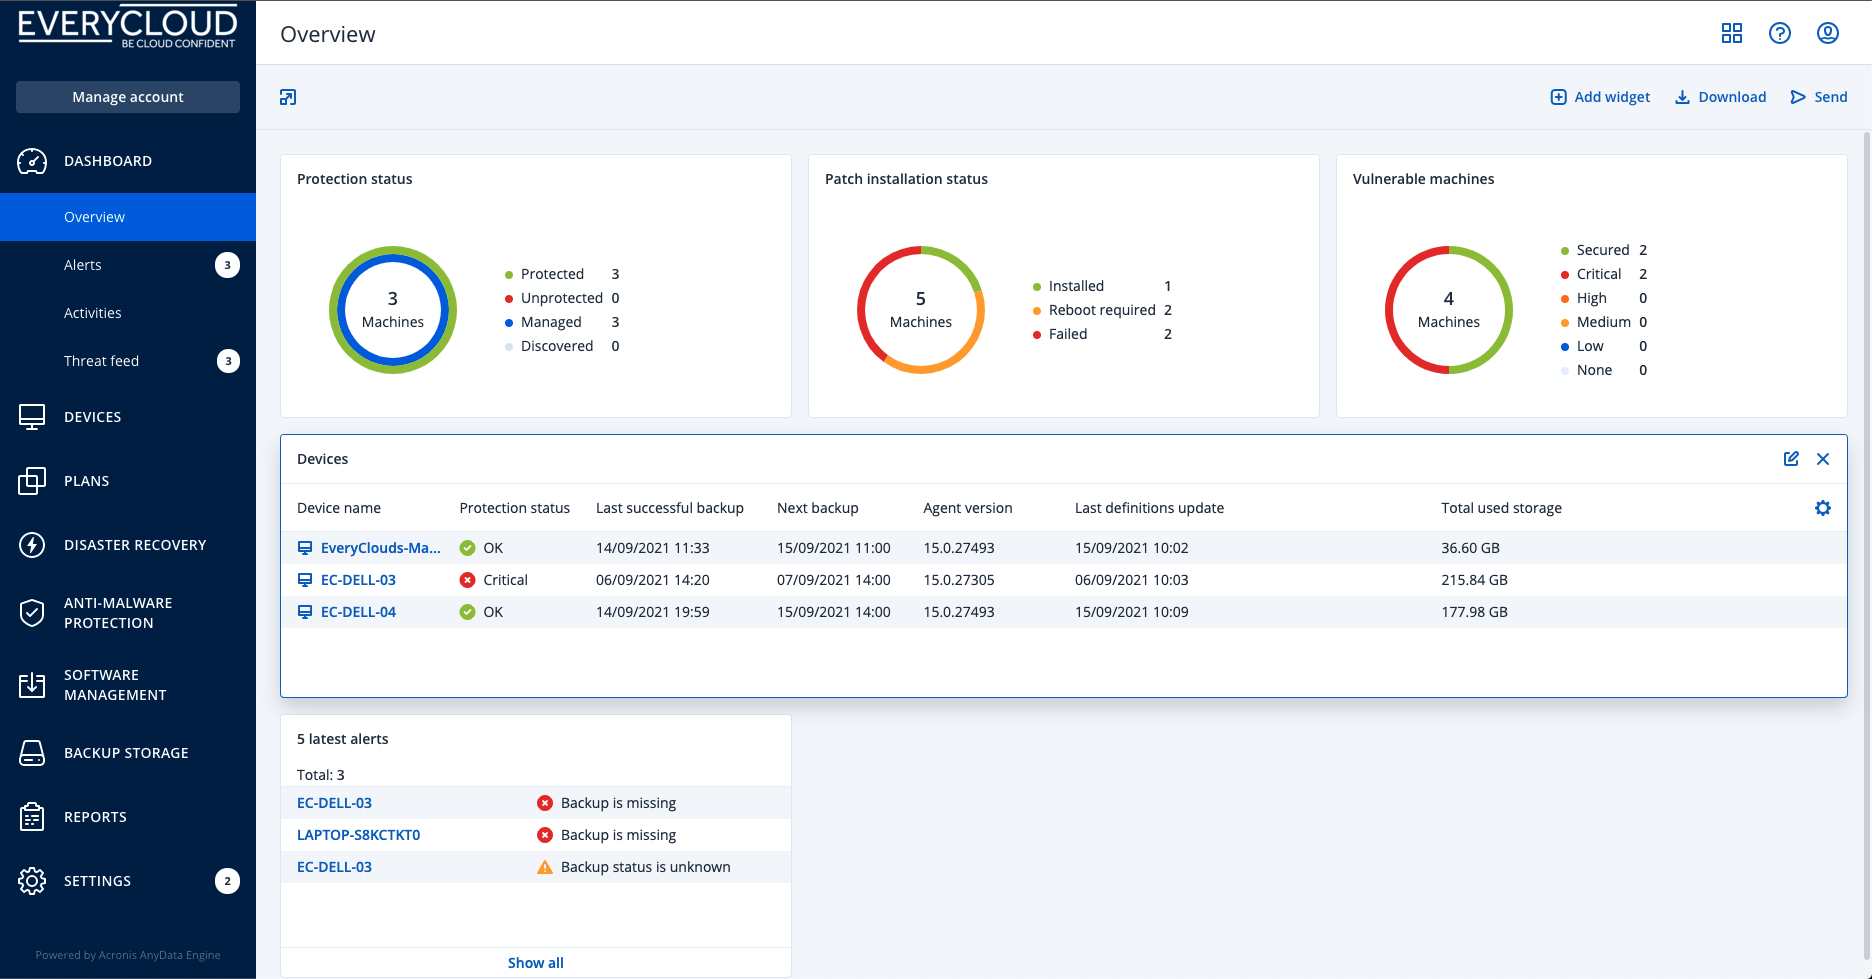This screenshot has width=1872, height=979.
Task: Click the Patch installation status donut chart
Action: [x=921, y=310]
